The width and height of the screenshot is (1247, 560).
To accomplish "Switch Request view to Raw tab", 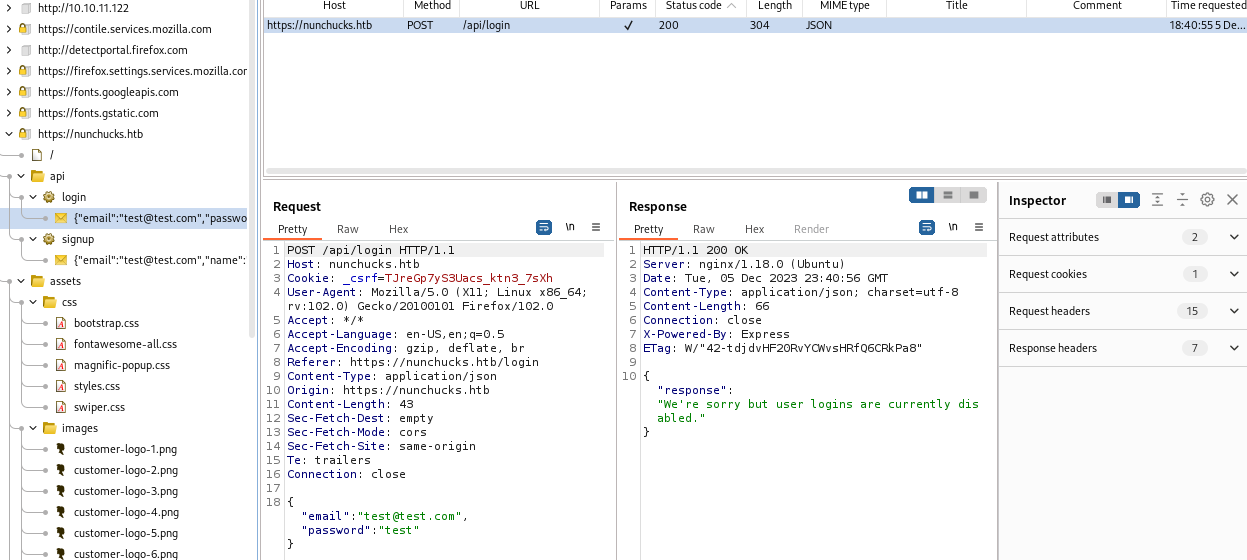I will click(347, 229).
